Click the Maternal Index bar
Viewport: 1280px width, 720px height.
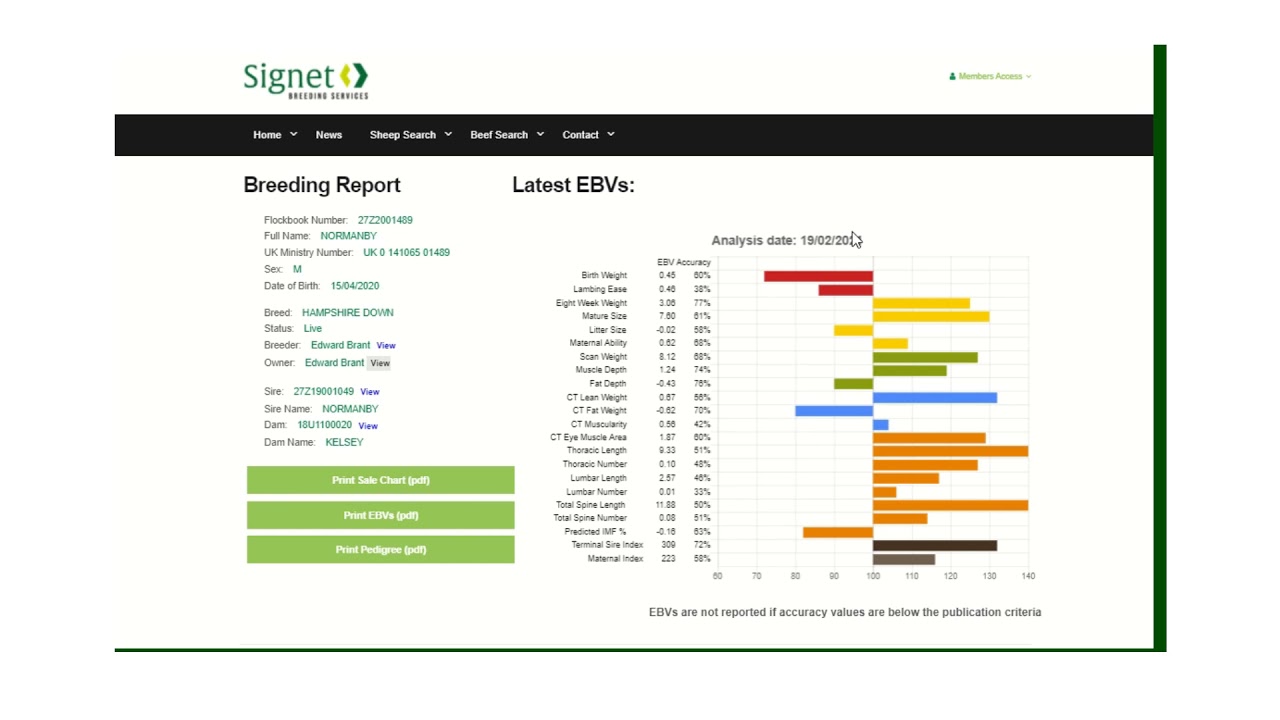point(904,559)
